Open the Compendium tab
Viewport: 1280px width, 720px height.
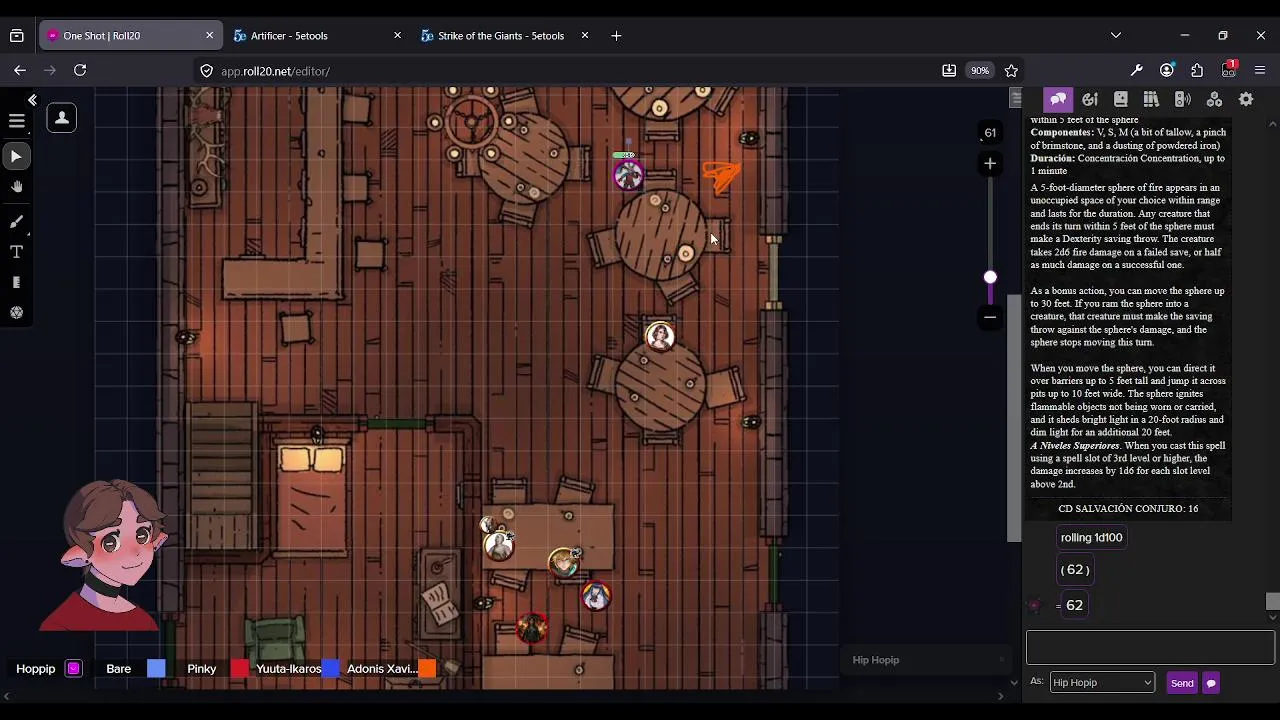point(1151,99)
